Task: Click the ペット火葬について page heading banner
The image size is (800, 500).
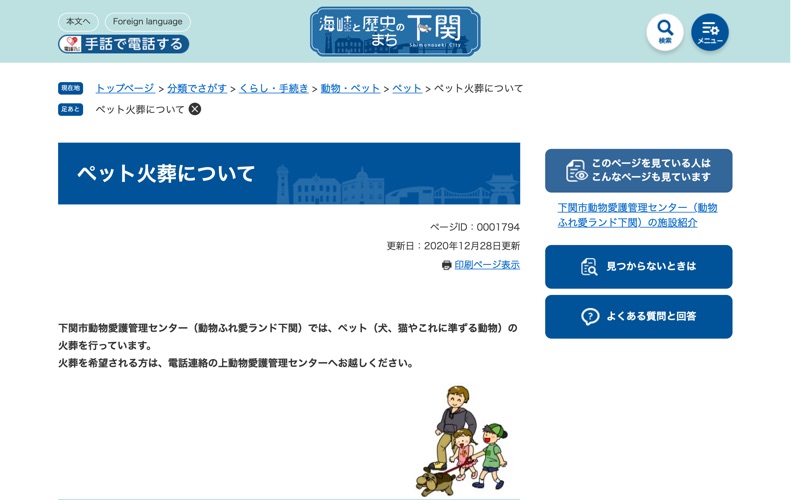Action: pos(289,173)
